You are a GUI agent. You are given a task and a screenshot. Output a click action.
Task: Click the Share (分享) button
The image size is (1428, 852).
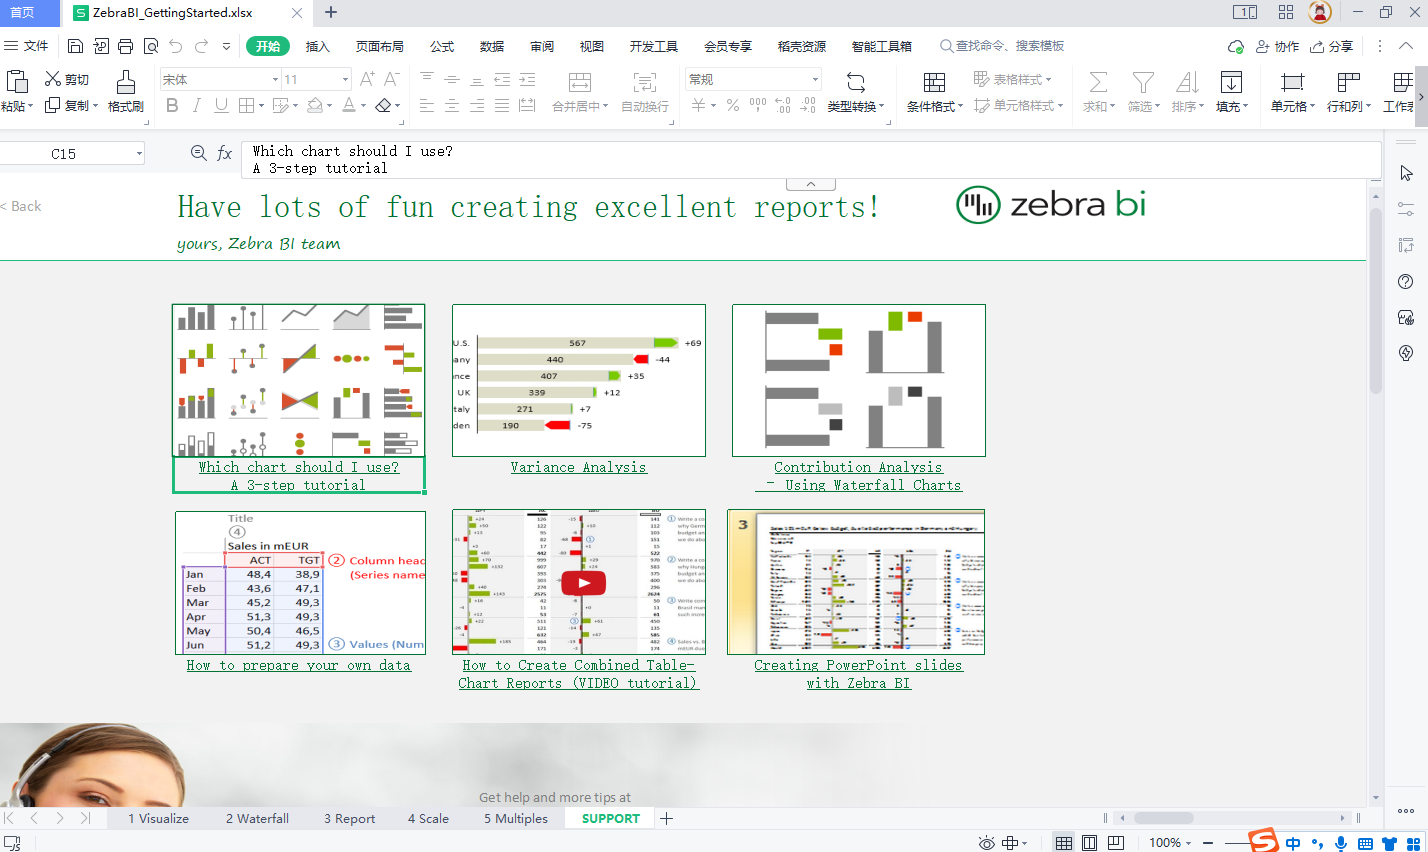pyautogui.click(x=1332, y=46)
